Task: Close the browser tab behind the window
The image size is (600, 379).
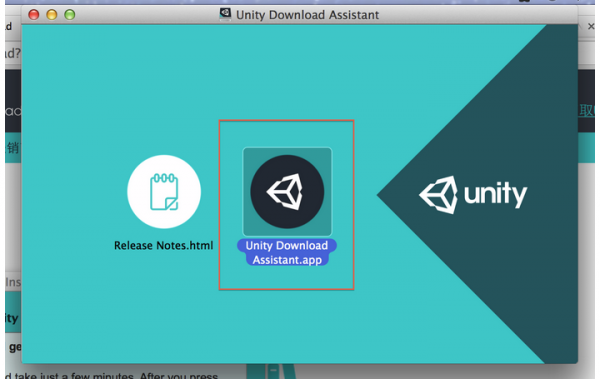Action: 591,26
